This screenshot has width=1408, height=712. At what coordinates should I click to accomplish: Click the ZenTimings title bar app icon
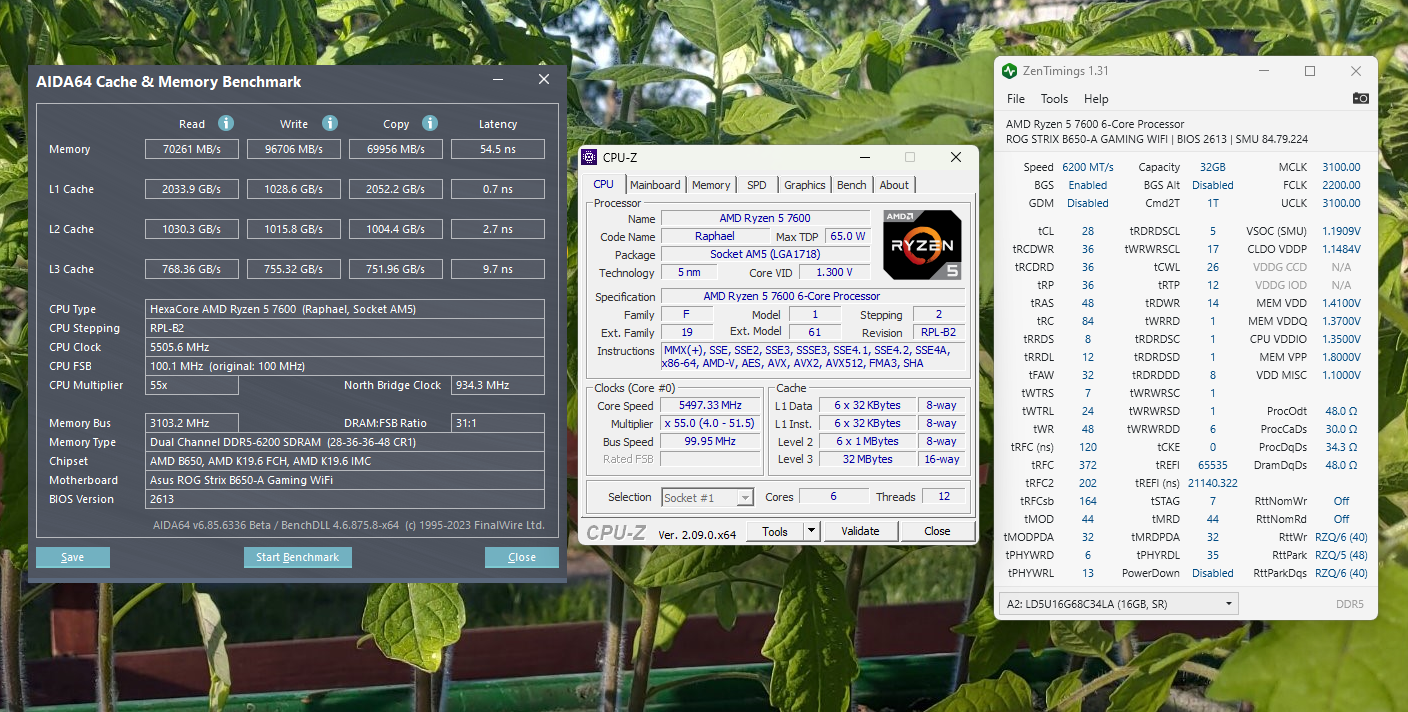1010,71
